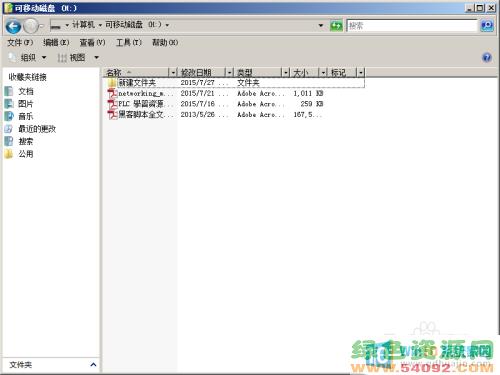The height and width of the screenshot is (375, 500).
Task: Open the 类型 column filter dropdown
Action: click(286, 72)
